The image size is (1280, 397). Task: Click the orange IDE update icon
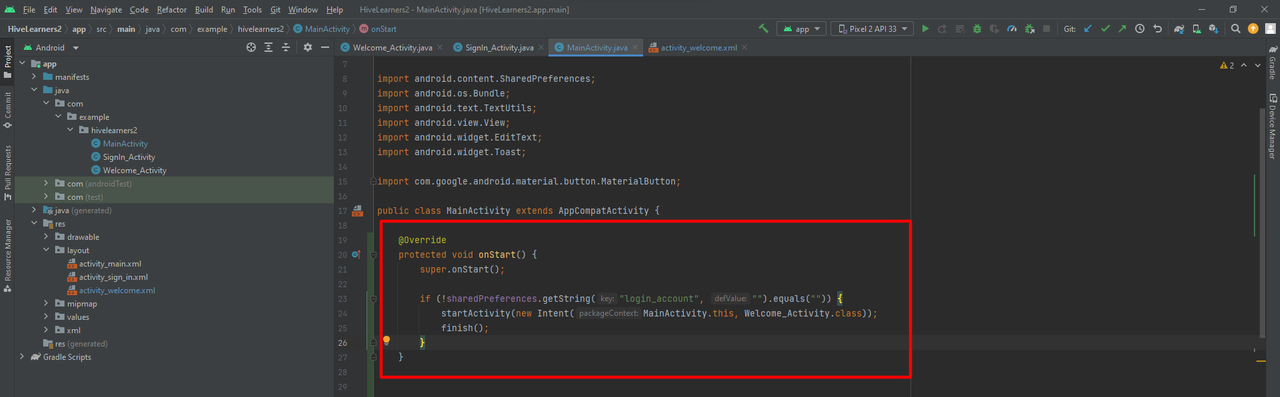(1253, 29)
